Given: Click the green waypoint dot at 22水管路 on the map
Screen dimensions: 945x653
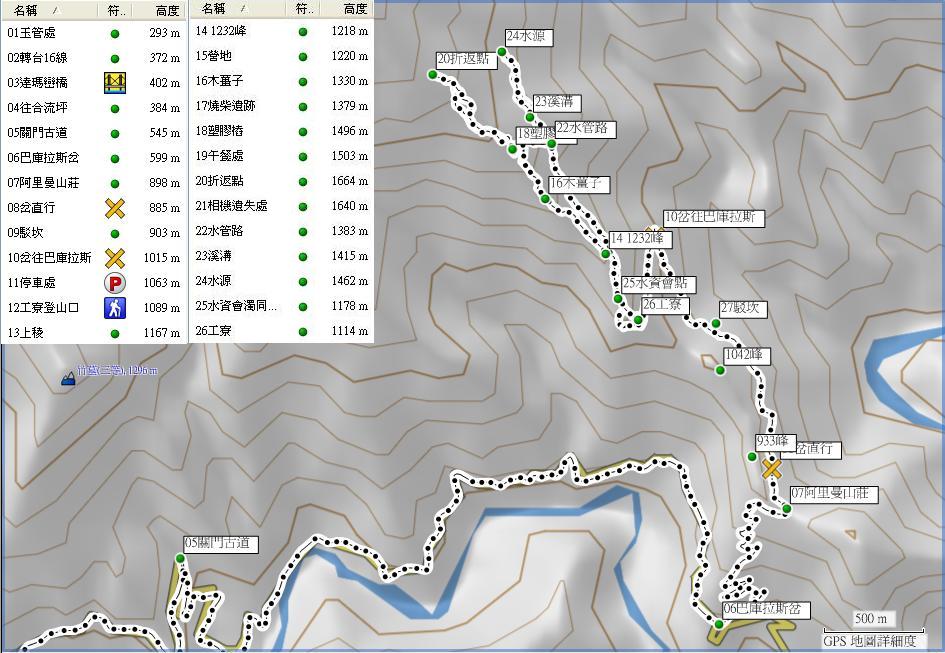Looking at the screenshot, I should [551, 144].
